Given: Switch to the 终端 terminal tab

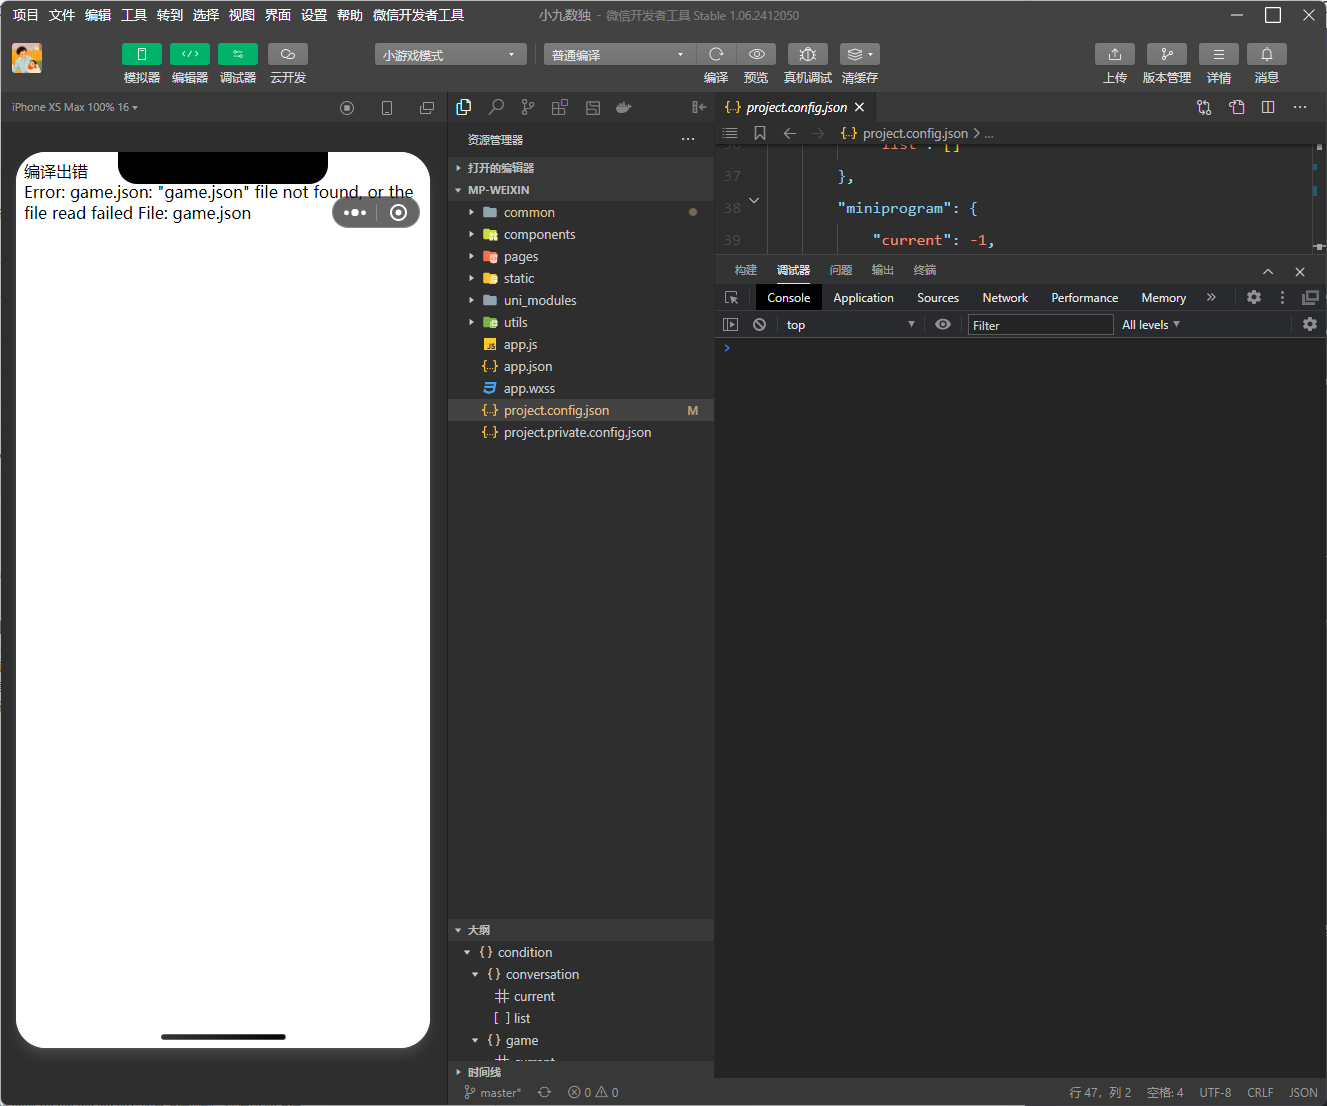Looking at the screenshot, I should pyautogui.click(x=925, y=270).
